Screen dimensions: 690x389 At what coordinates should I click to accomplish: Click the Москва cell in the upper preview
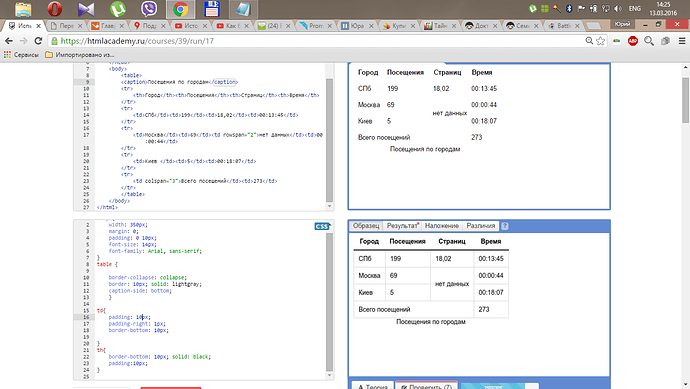(369, 105)
